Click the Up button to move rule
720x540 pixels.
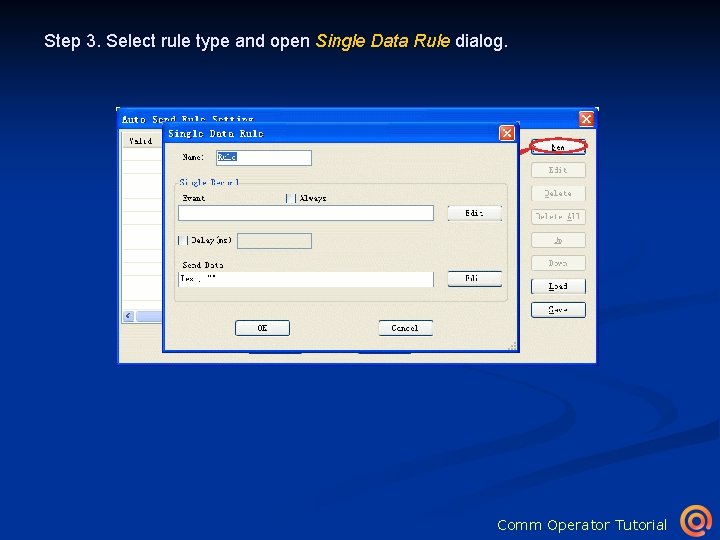click(x=558, y=240)
